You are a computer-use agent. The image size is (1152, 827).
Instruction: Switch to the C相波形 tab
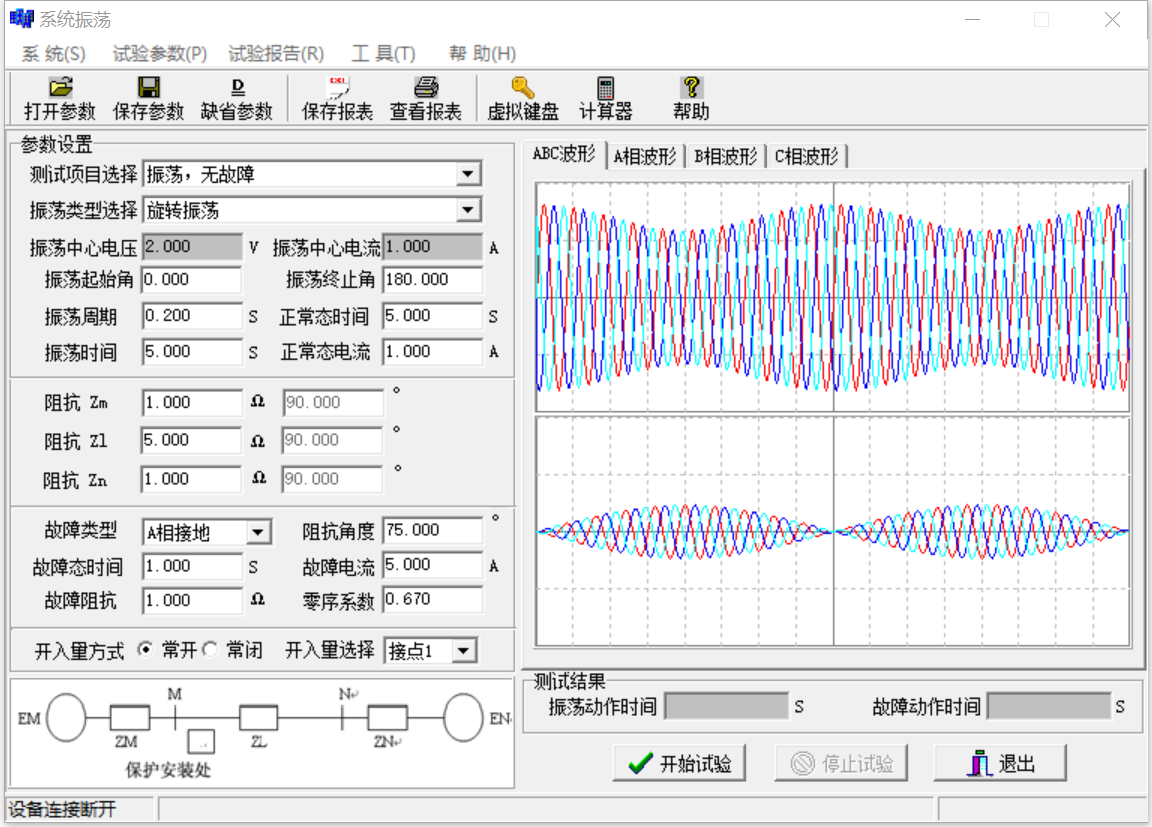pos(806,156)
